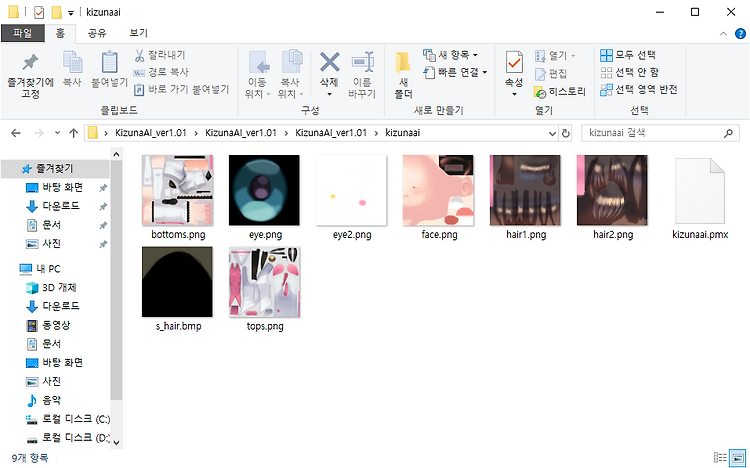Viewport: 750px width, 468px height.
Task: Click the Delete (삭제) X icon
Action: (x=330, y=62)
